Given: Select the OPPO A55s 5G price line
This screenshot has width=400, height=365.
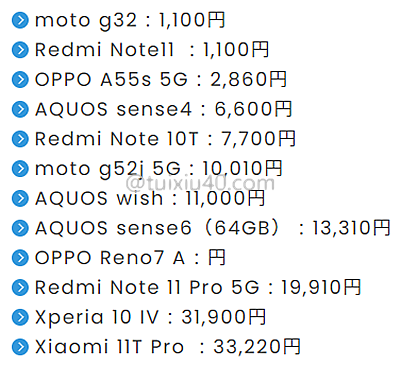Looking at the screenshot, I should [x=161, y=80].
